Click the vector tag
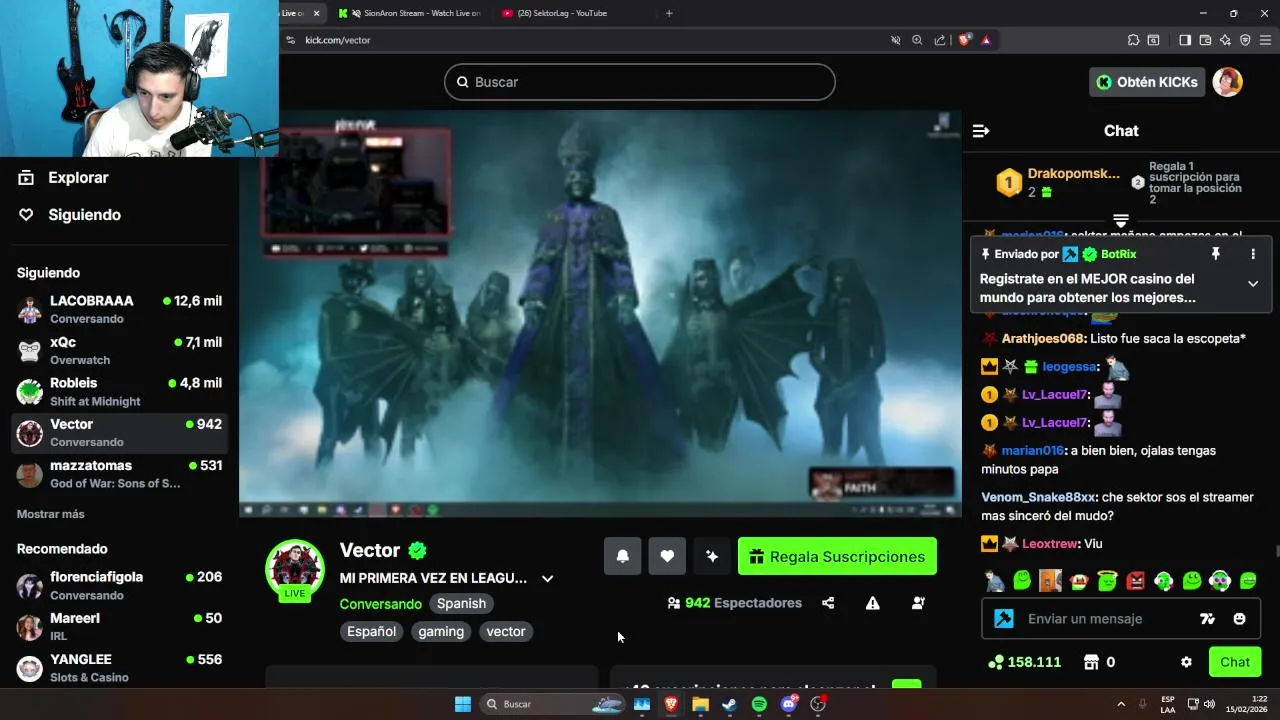The height and width of the screenshot is (720, 1280). pyautogui.click(x=506, y=631)
